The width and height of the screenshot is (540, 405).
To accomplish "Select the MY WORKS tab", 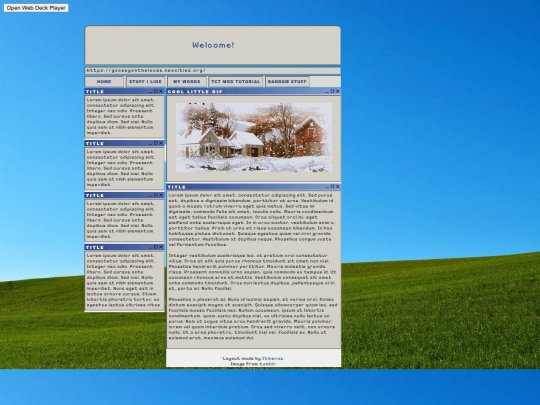I will pyautogui.click(x=187, y=82).
